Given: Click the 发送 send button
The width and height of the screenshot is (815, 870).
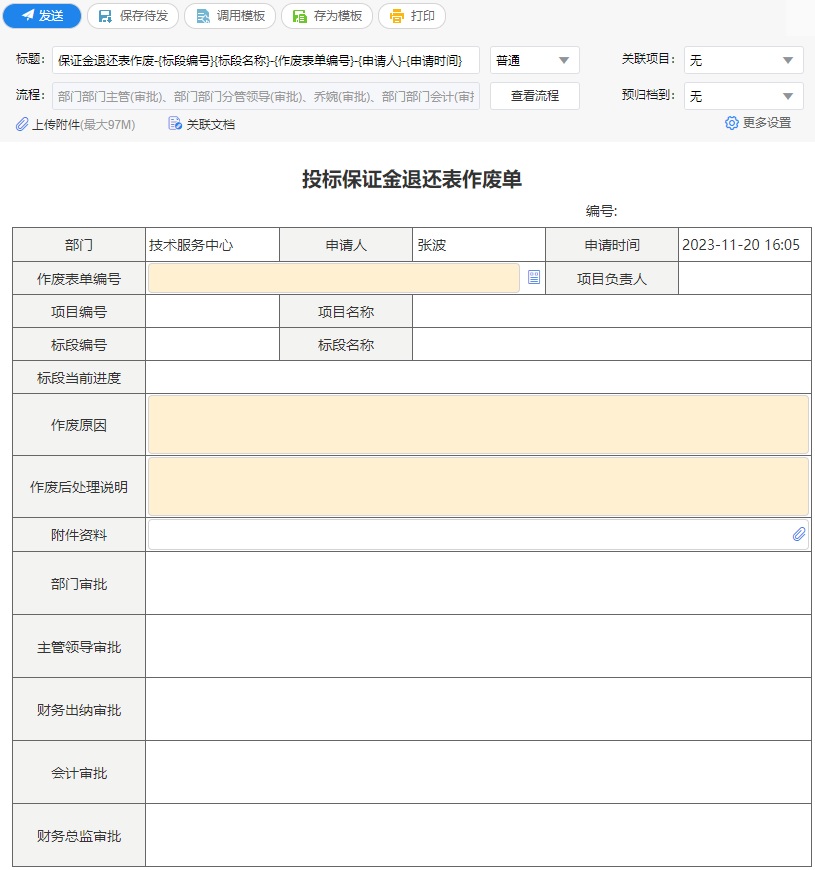Looking at the screenshot, I should pyautogui.click(x=42, y=16).
